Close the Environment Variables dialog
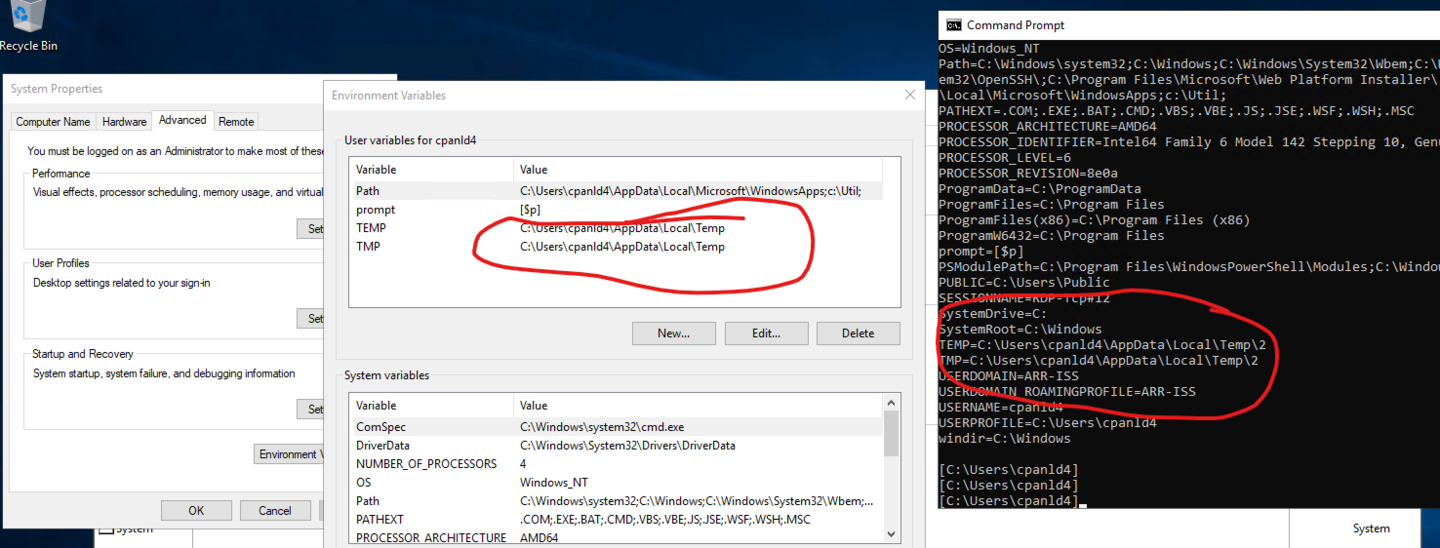Viewport: 1440px width, 548px height. click(x=909, y=95)
